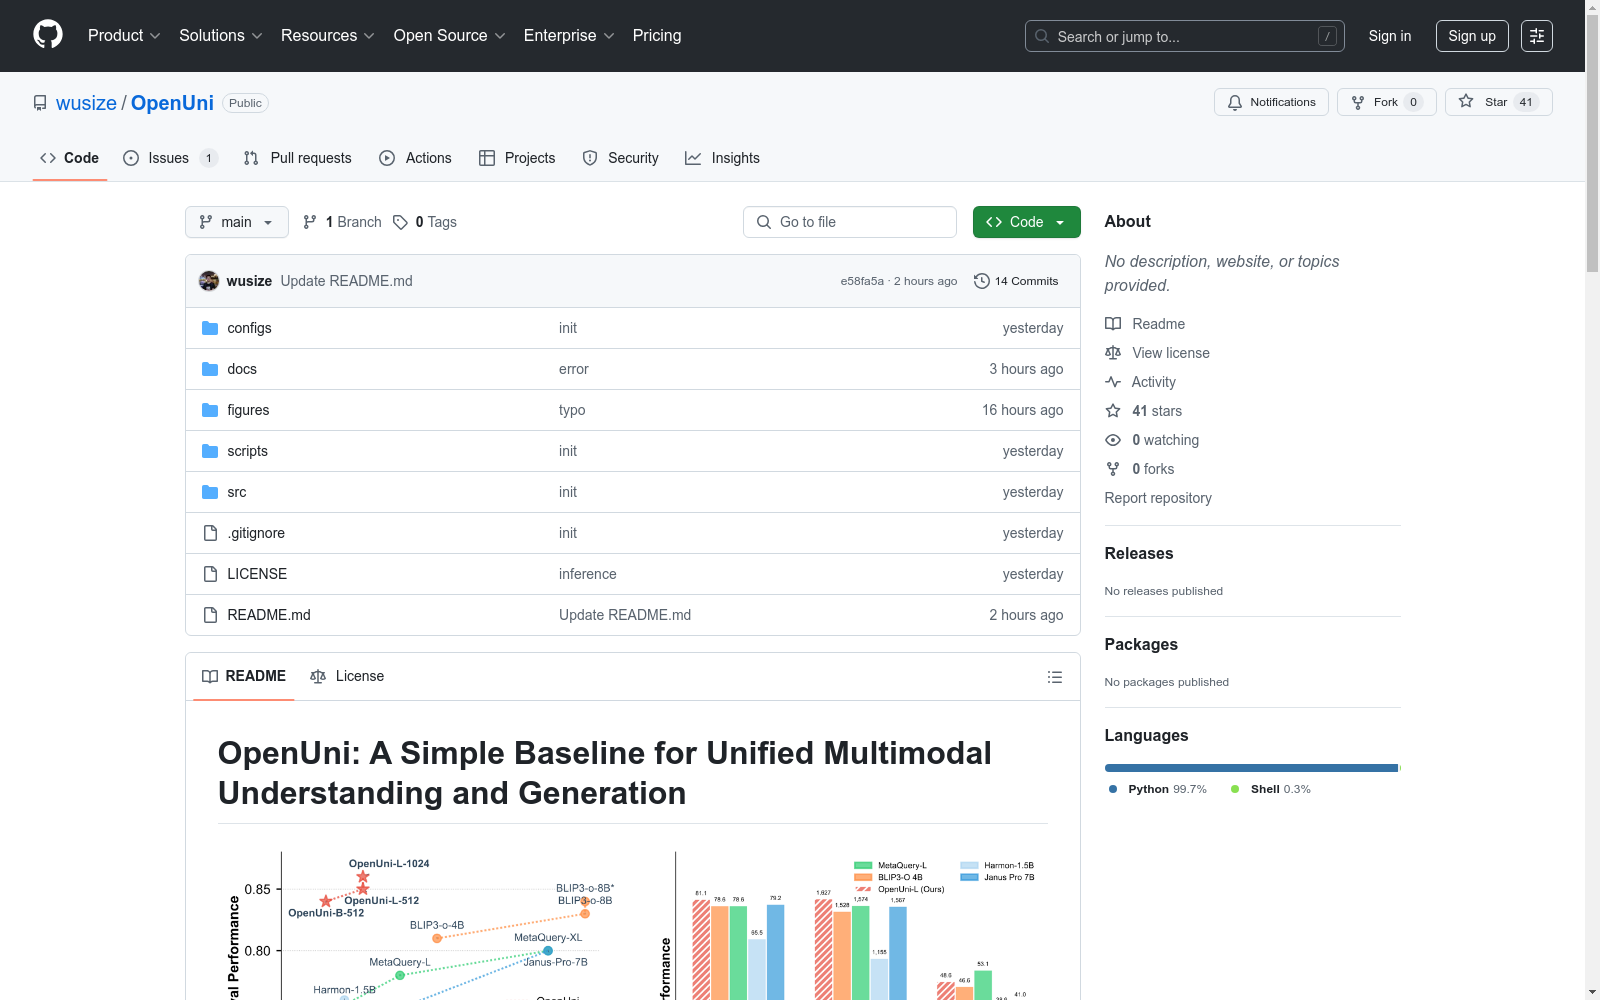The image size is (1600, 1000).
Task: Click the Sign in link
Action: 1390,36
